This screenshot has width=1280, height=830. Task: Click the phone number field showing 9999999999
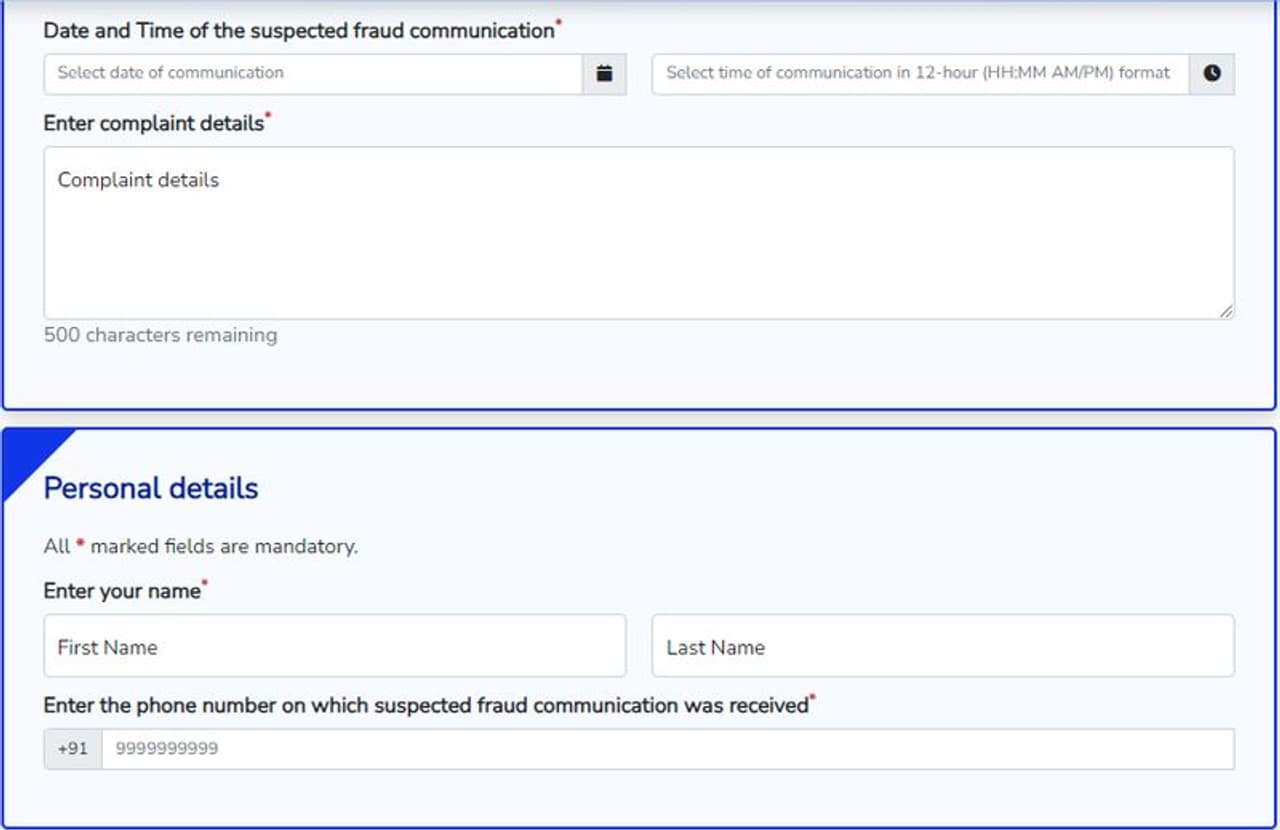(667, 748)
